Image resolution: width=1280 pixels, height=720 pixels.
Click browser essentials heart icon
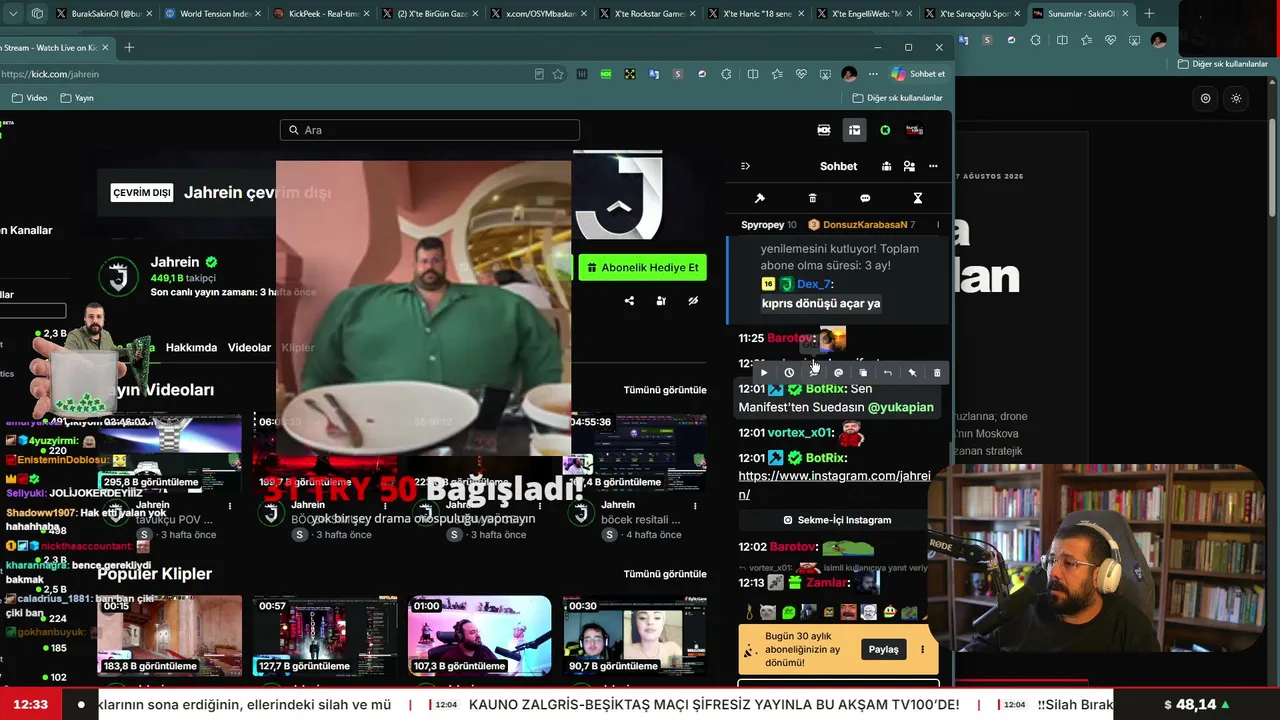click(x=801, y=74)
